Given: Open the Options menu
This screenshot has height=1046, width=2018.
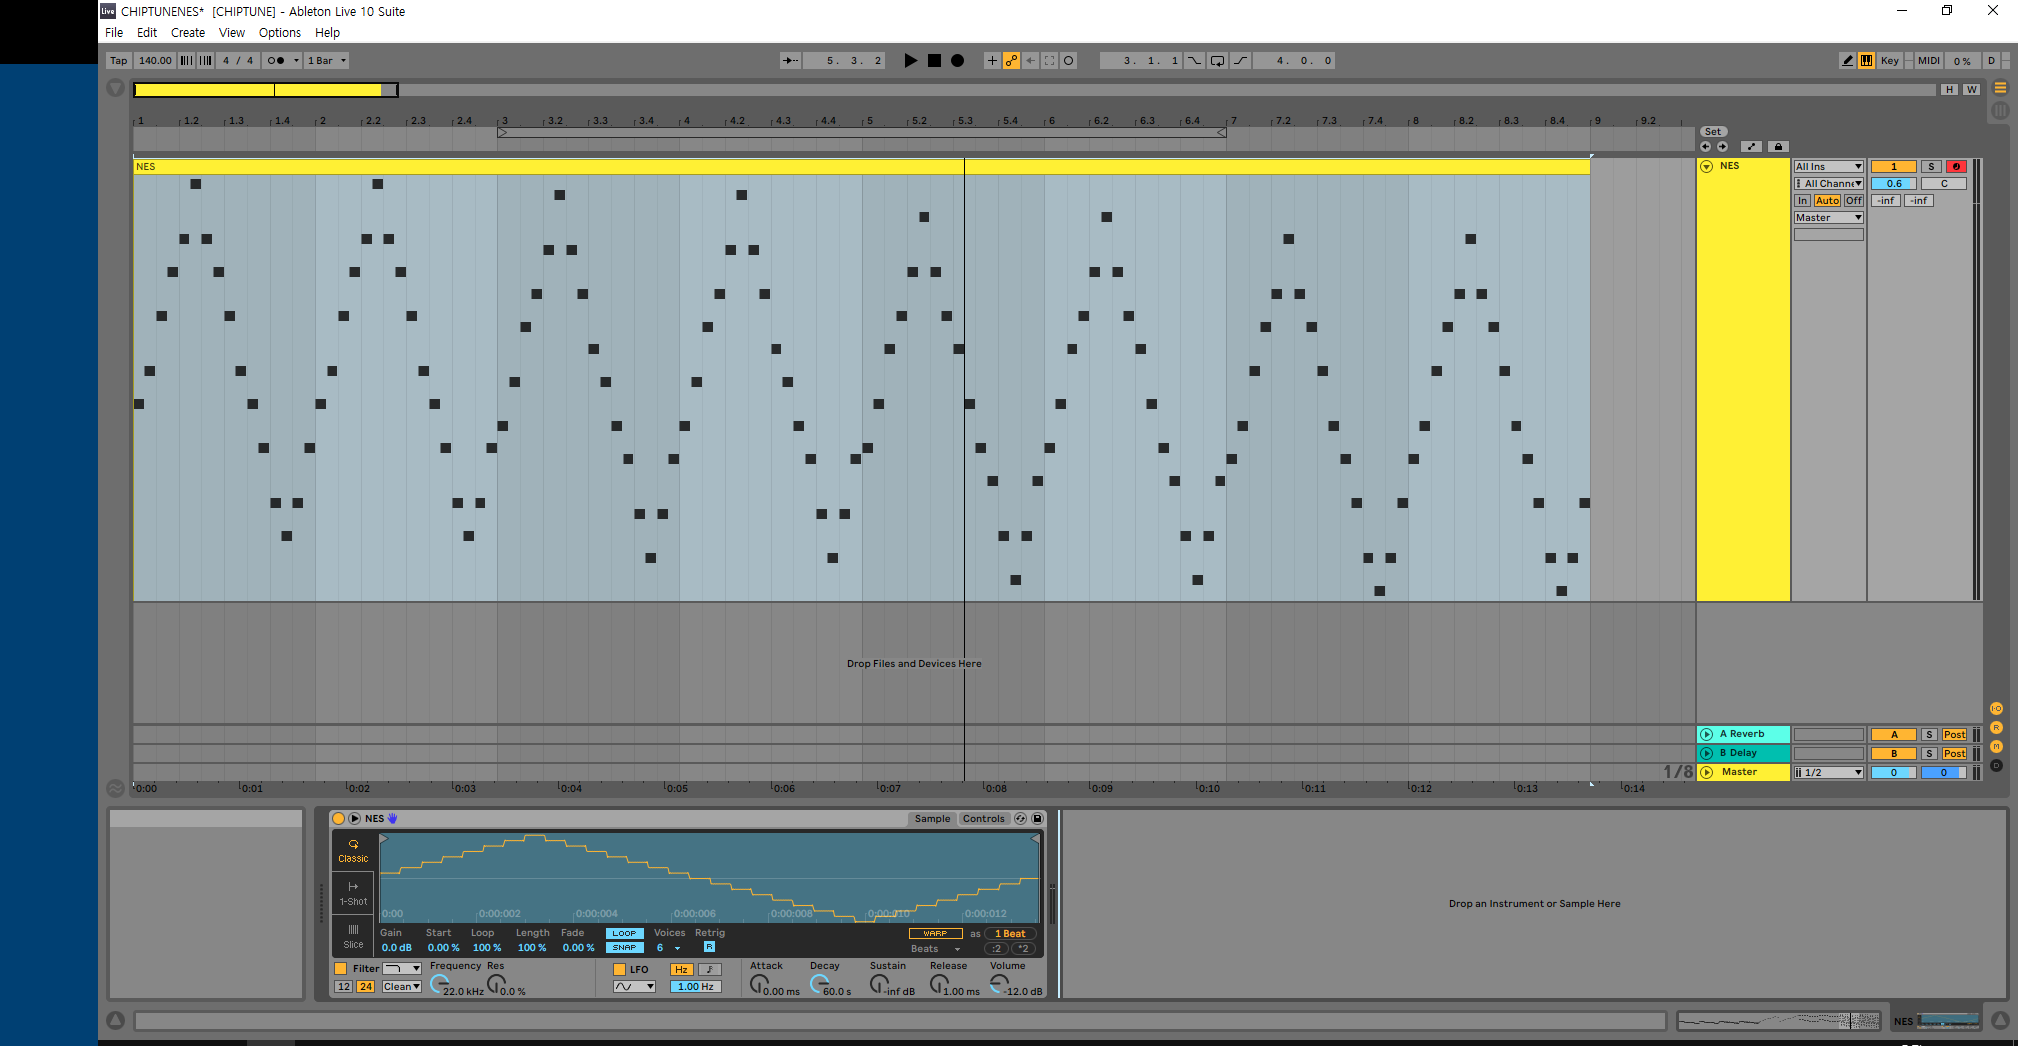Looking at the screenshot, I should click(280, 33).
